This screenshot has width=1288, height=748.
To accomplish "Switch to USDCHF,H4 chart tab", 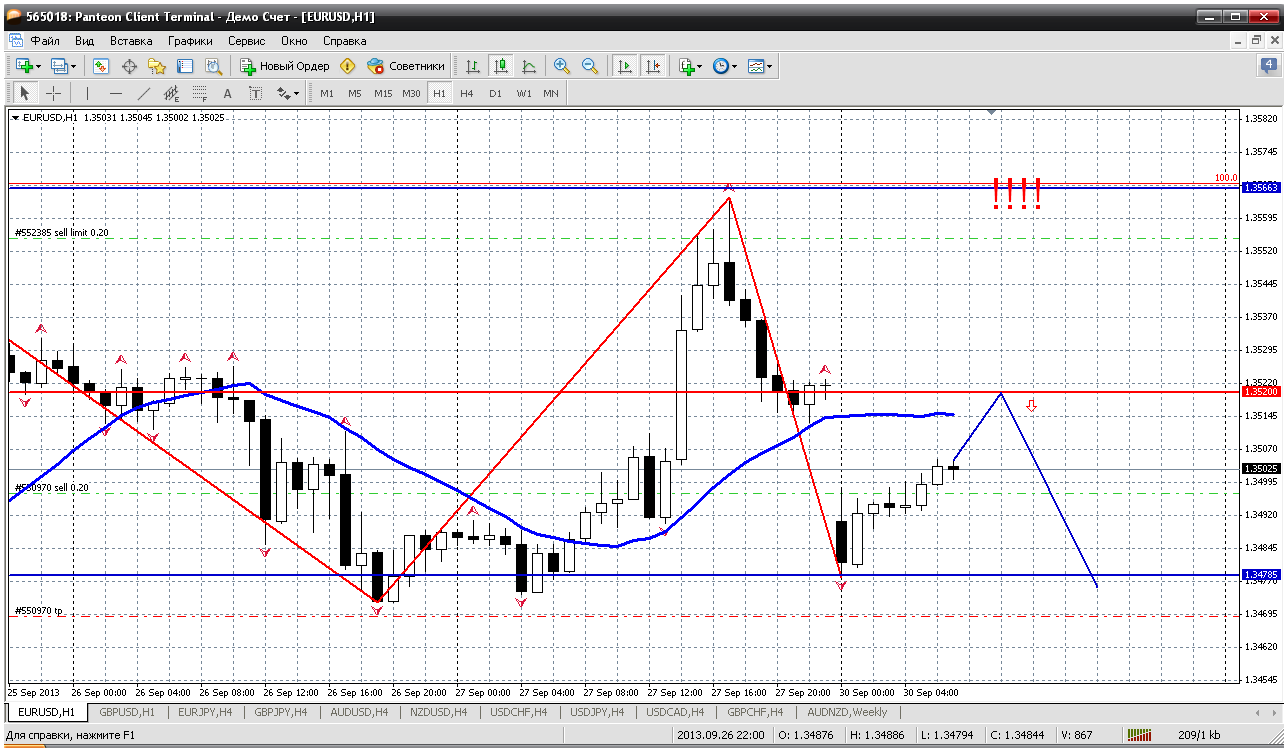I will (x=519, y=712).
